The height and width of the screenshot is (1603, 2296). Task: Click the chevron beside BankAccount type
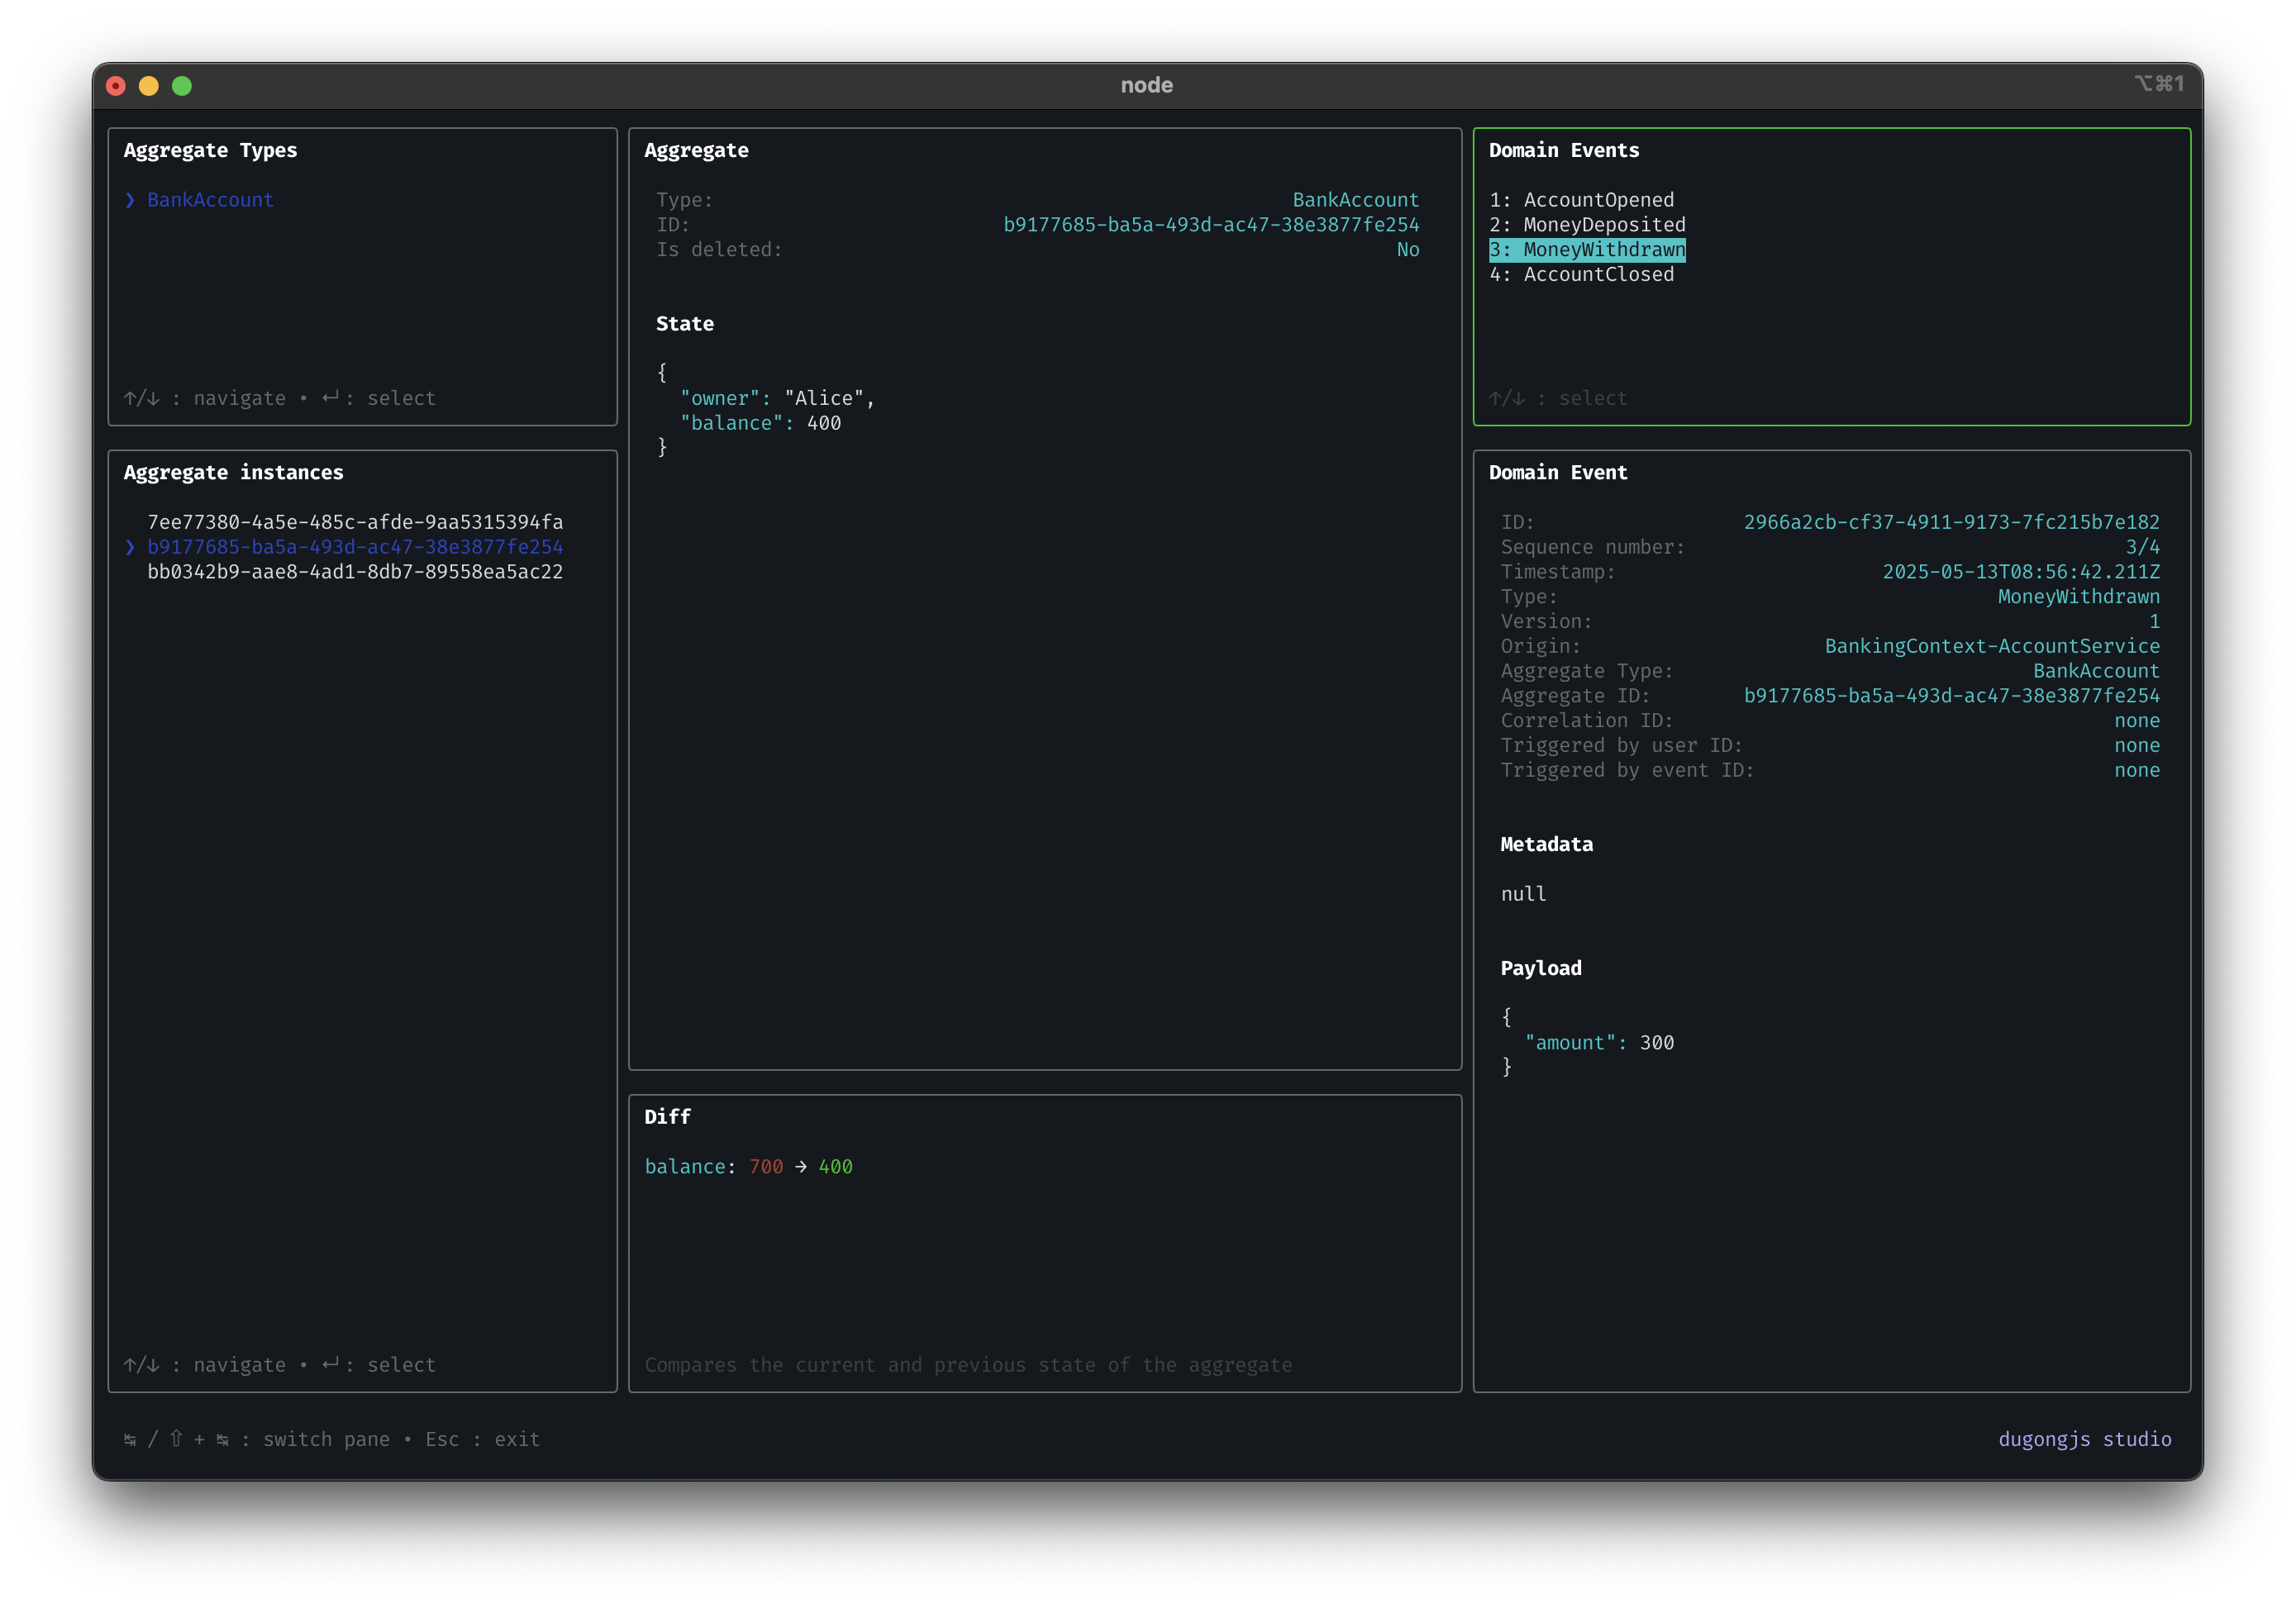click(x=130, y=200)
